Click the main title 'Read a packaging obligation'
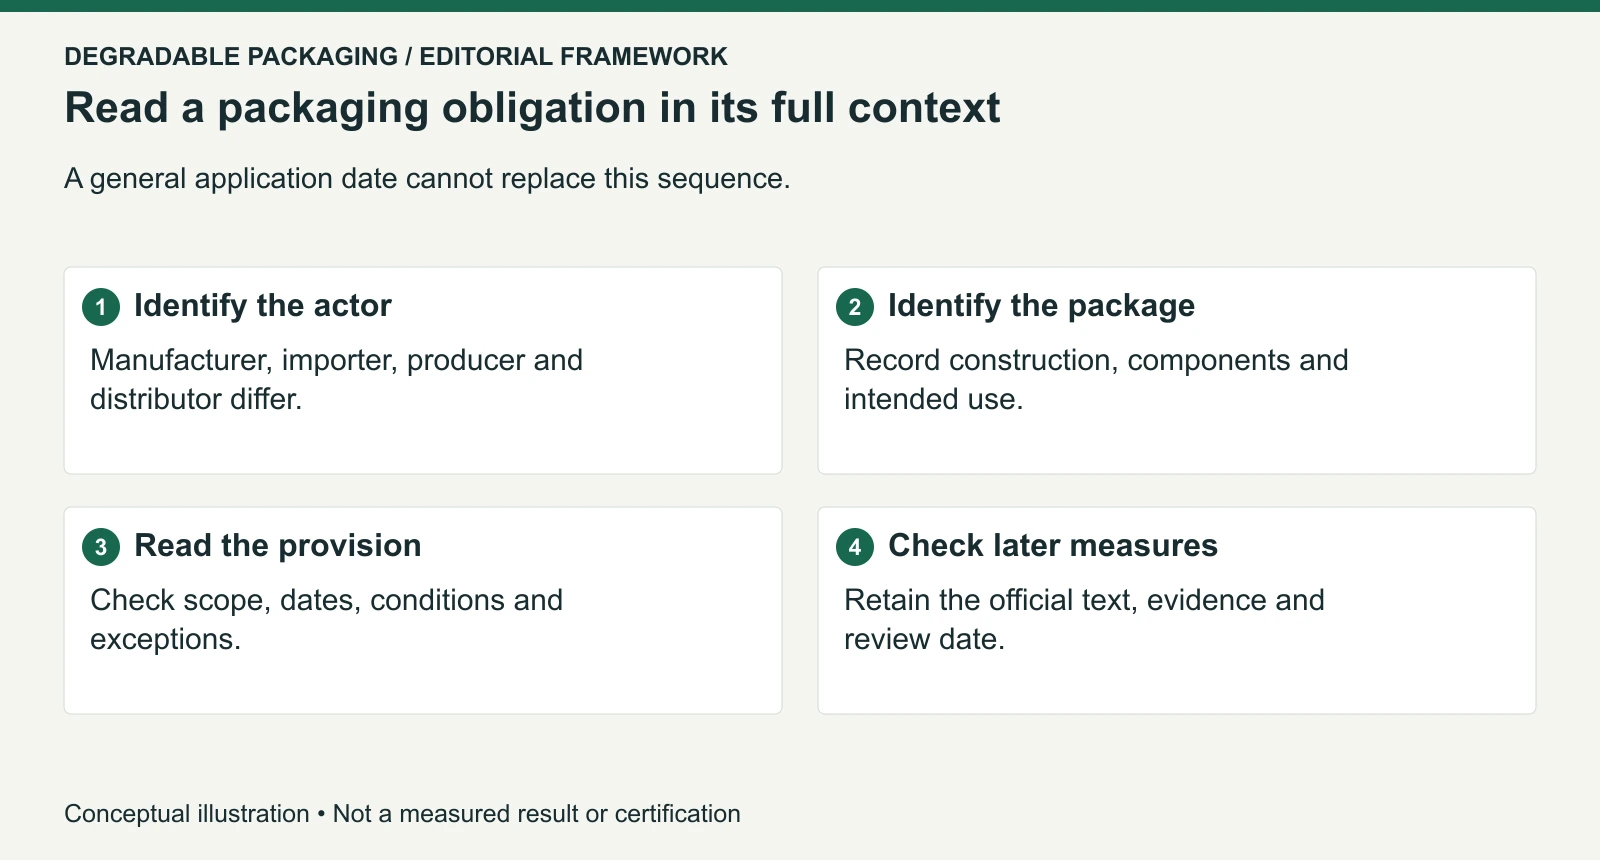 click(532, 108)
